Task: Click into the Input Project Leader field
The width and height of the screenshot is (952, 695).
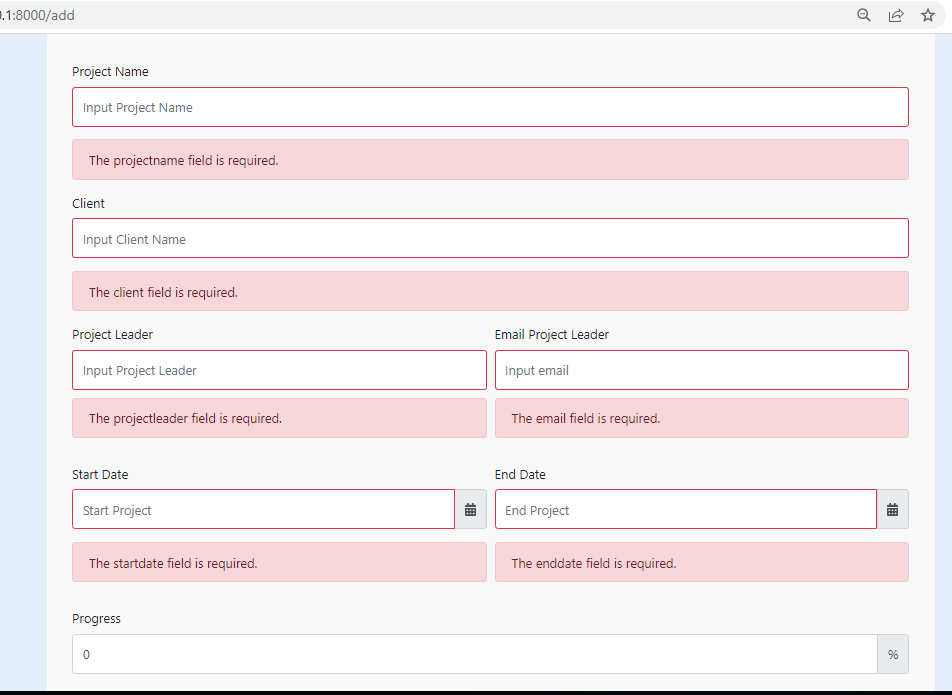Action: 279,370
